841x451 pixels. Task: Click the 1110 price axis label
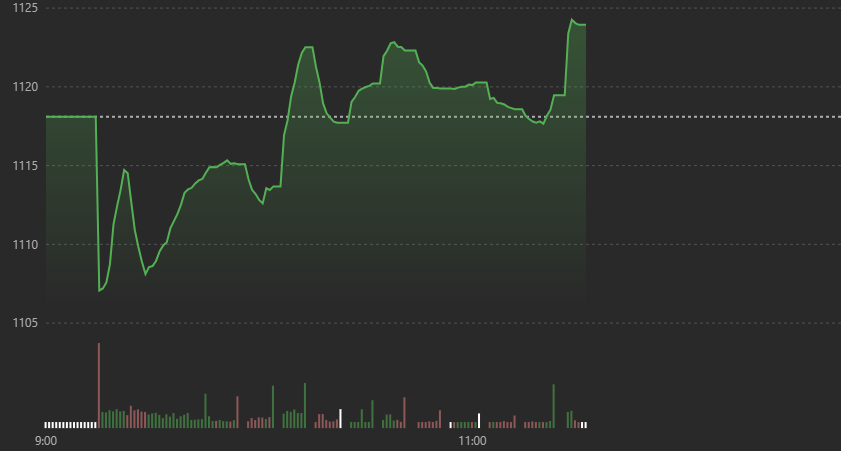25,244
